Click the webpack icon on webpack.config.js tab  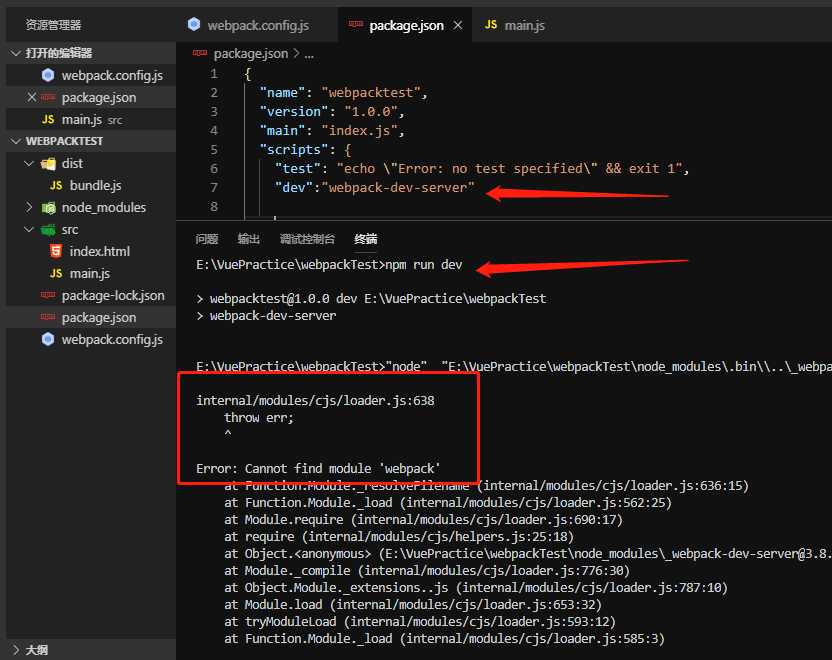(194, 24)
